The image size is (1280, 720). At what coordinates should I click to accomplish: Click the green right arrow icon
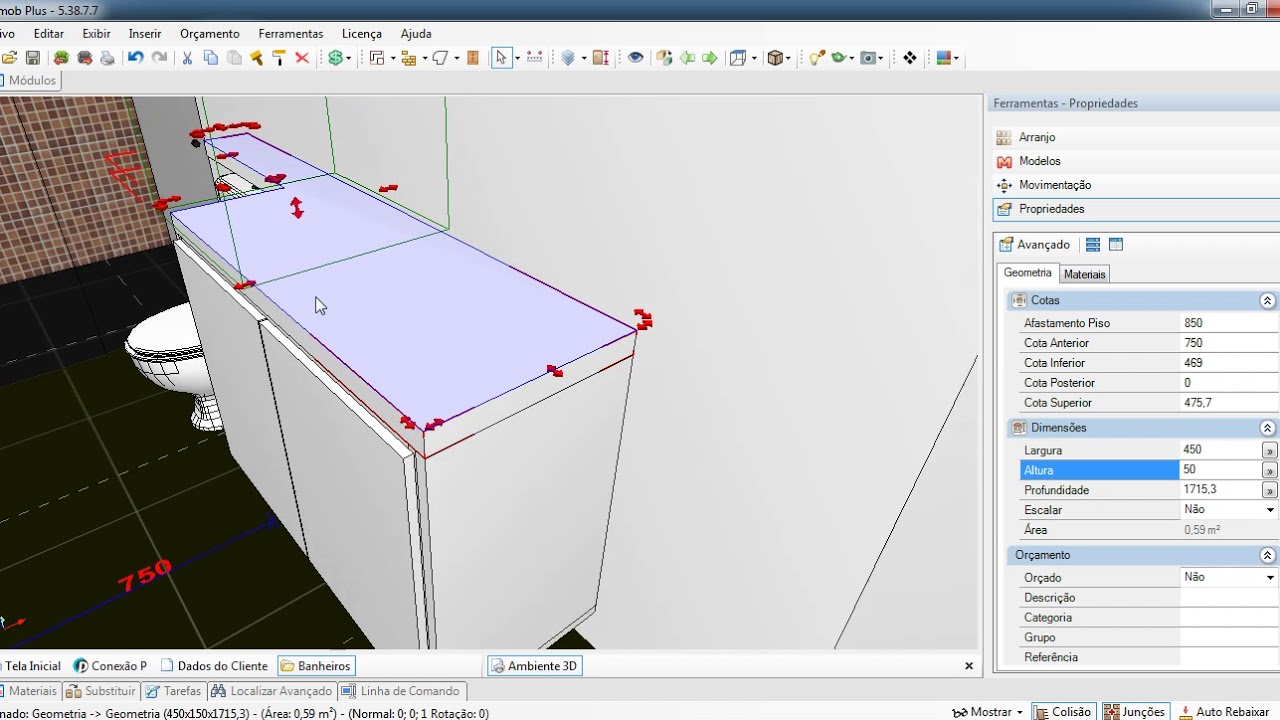click(x=710, y=58)
